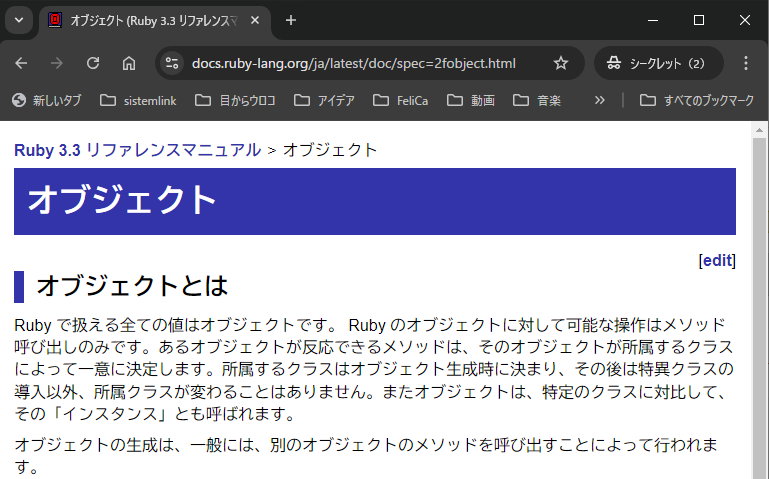Open a new tab with plus button
This screenshot has height=479, width=769.
[x=291, y=20]
